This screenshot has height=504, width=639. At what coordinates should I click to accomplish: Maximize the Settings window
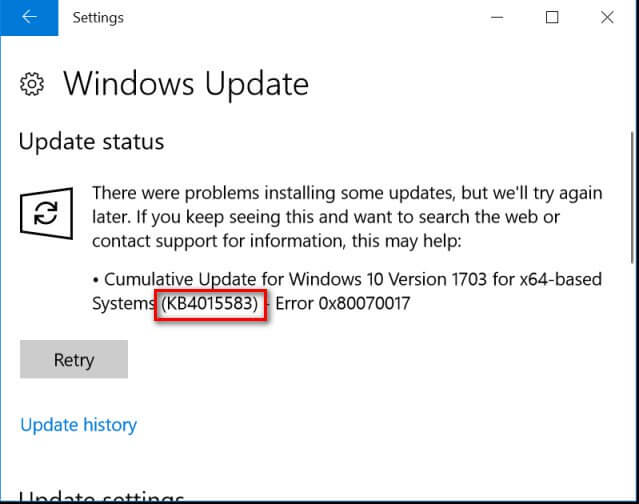point(552,18)
